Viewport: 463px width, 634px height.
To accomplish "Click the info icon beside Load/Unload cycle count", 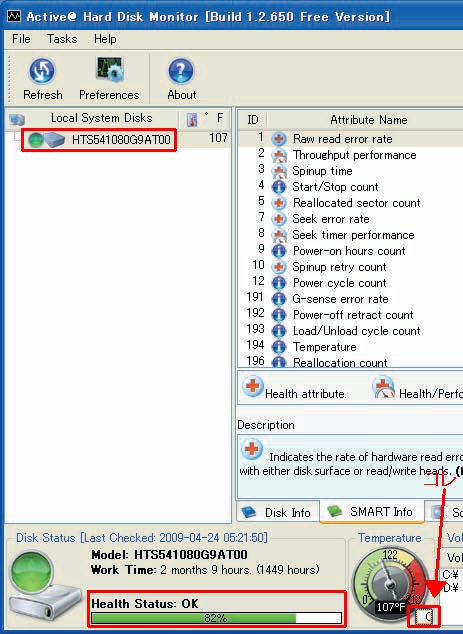I will [x=279, y=331].
